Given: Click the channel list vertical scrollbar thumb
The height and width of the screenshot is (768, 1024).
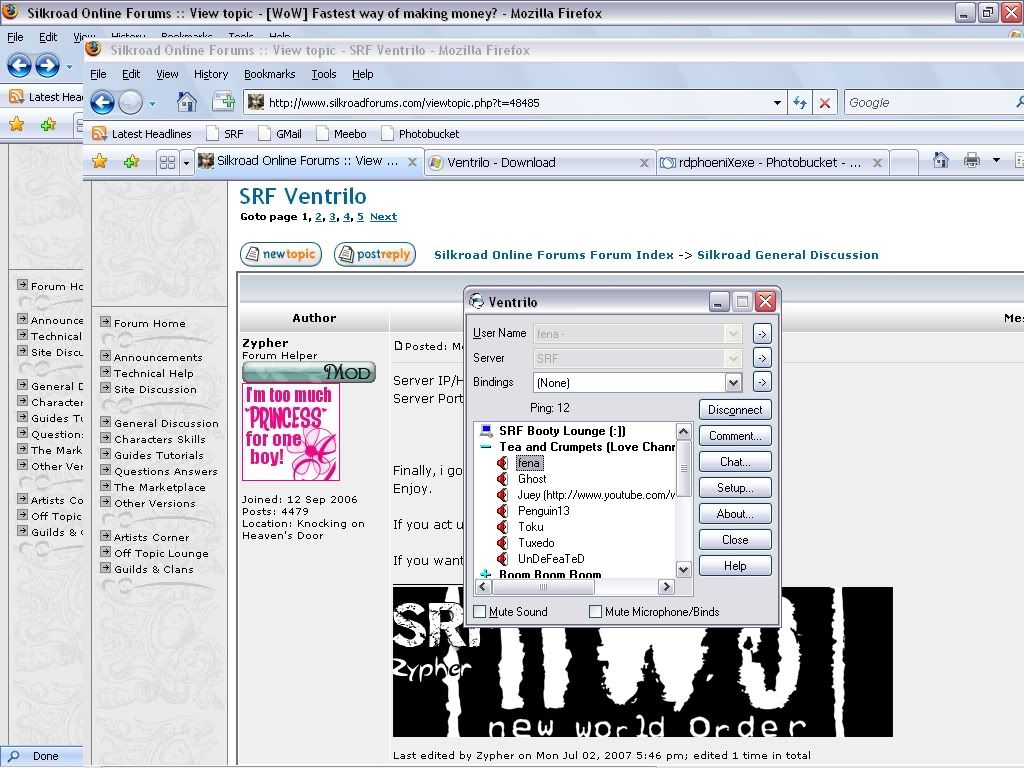Looking at the screenshot, I should point(683,468).
